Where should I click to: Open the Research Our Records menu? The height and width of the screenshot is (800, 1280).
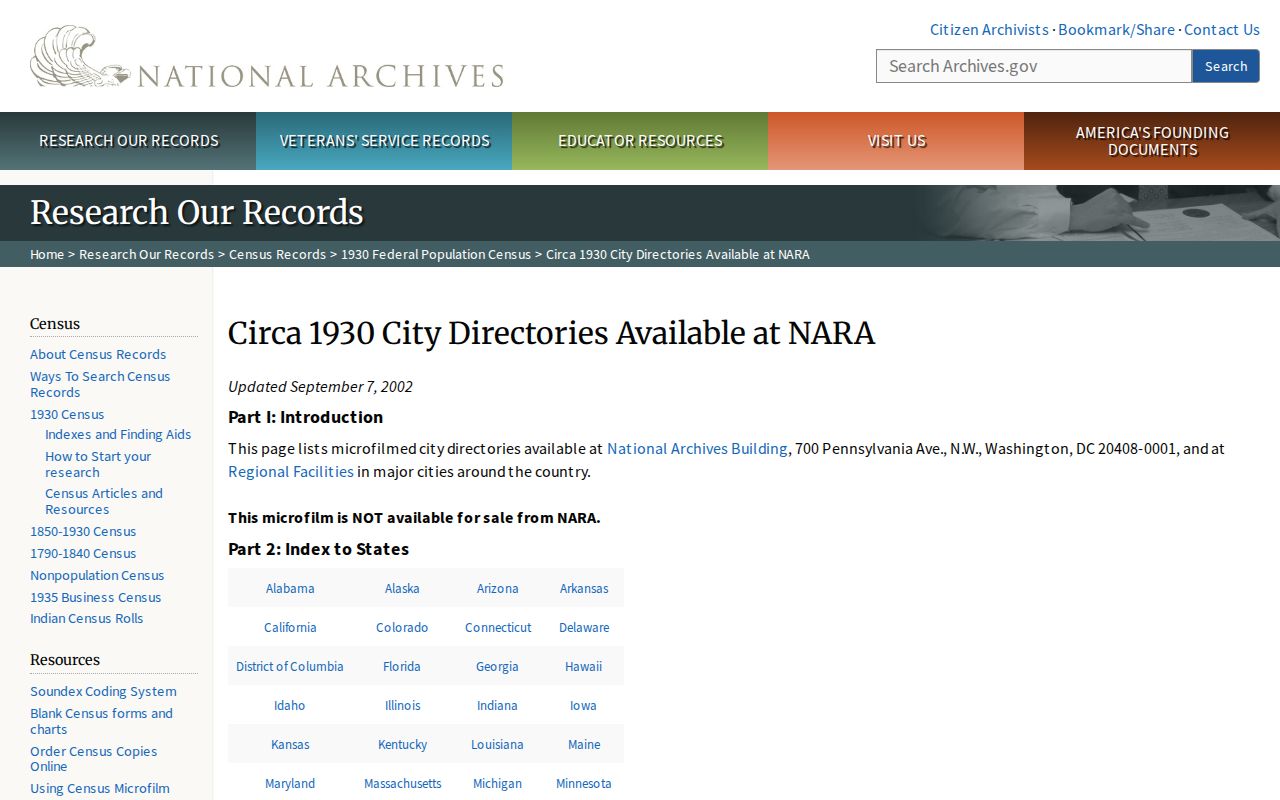tap(128, 141)
